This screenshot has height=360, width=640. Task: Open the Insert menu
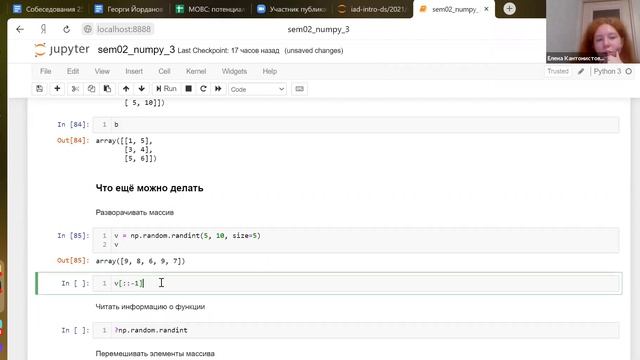tap(134, 71)
